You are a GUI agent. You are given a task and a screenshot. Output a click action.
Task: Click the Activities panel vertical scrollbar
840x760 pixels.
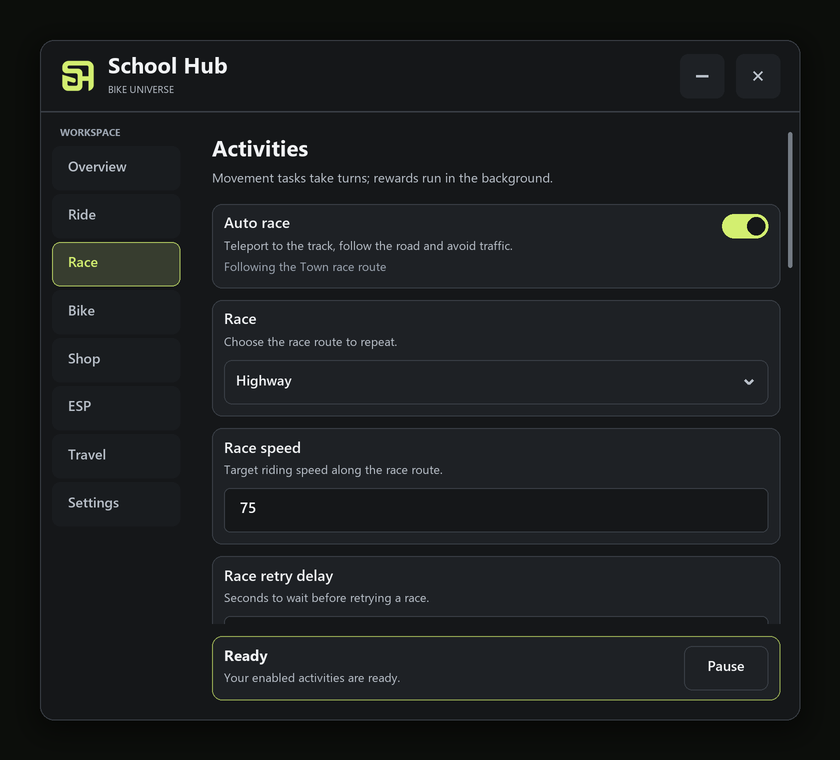[790, 199]
